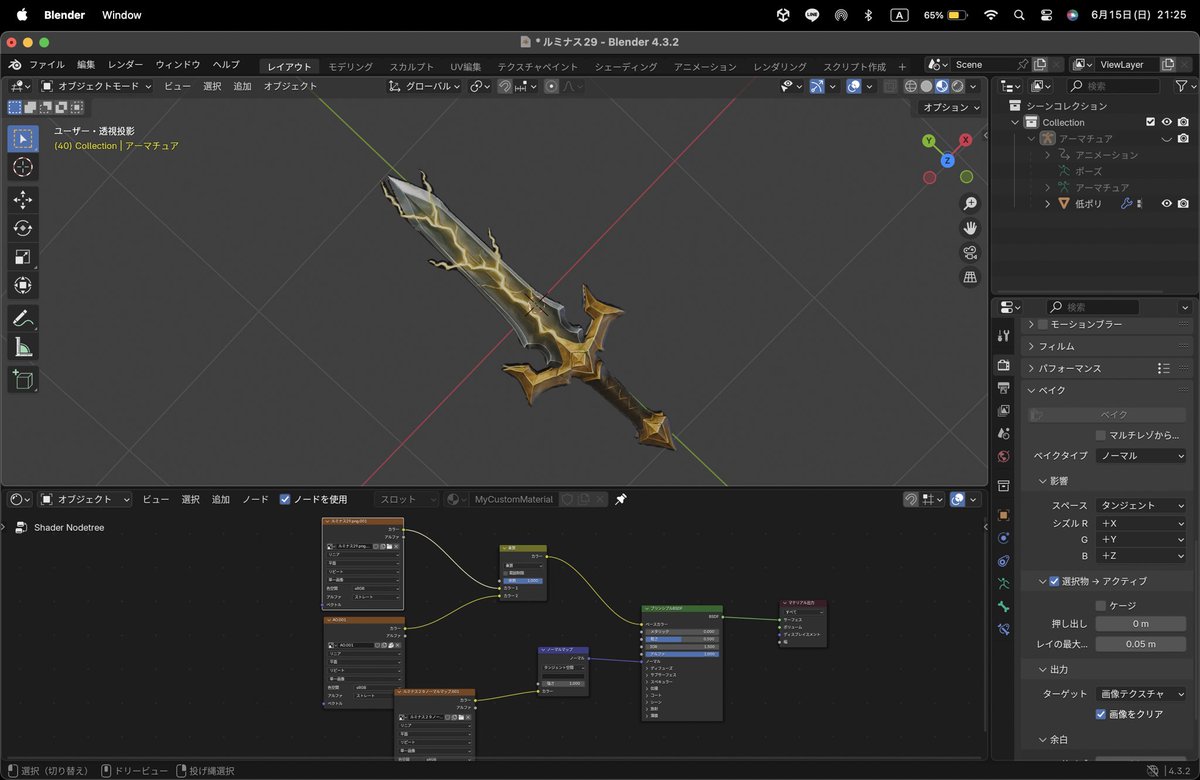Click レイの最大 0.05 m field
The height and width of the screenshot is (780, 1200).
pos(1140,644)
